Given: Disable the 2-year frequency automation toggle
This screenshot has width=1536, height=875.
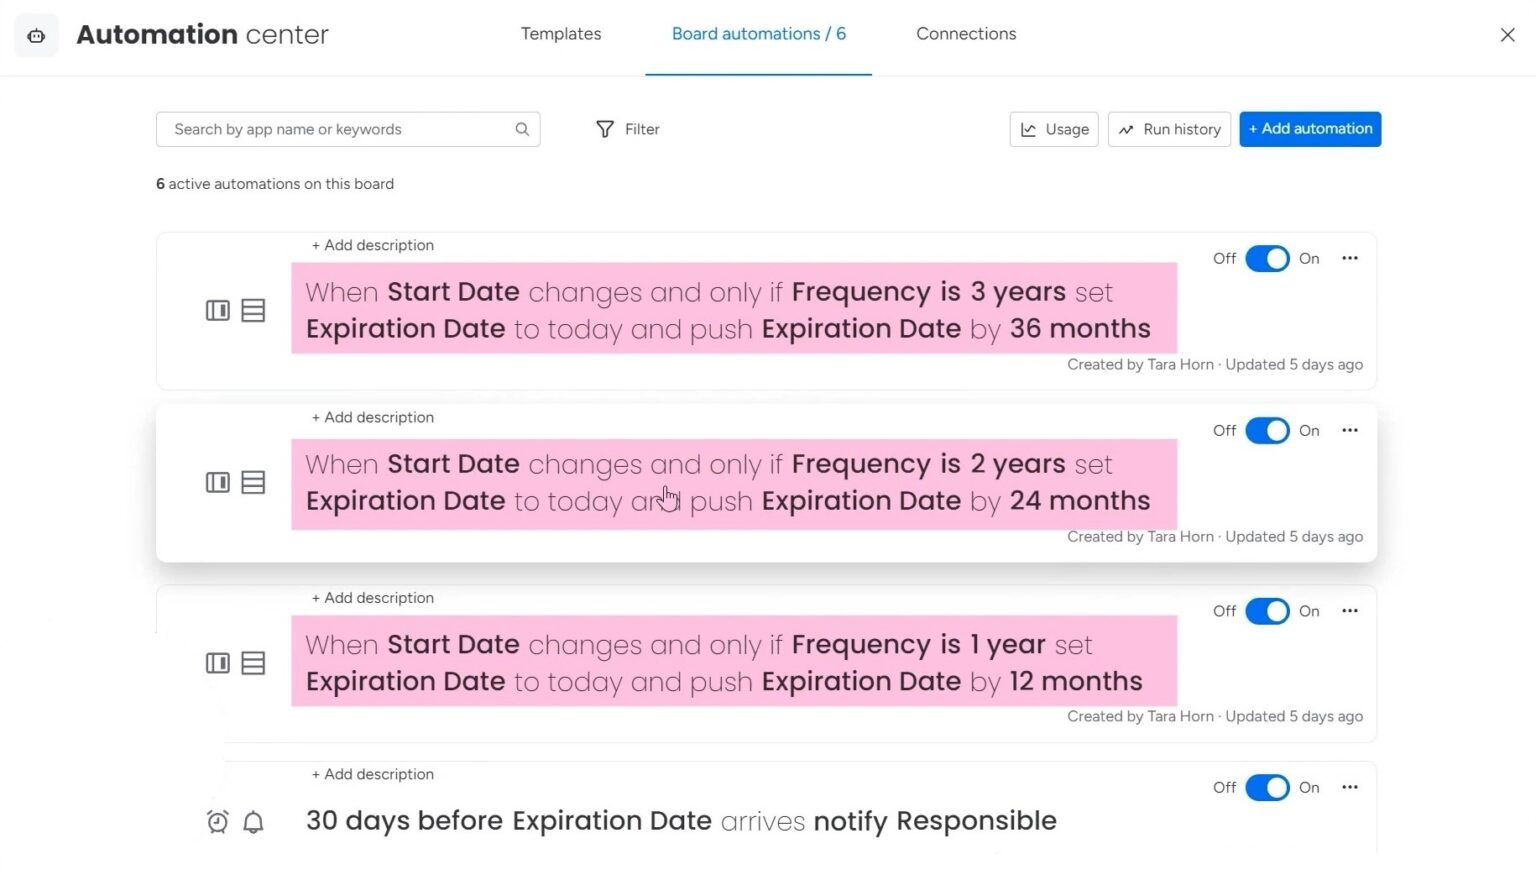Looking at the screenshot, I should click(1267, 430).
